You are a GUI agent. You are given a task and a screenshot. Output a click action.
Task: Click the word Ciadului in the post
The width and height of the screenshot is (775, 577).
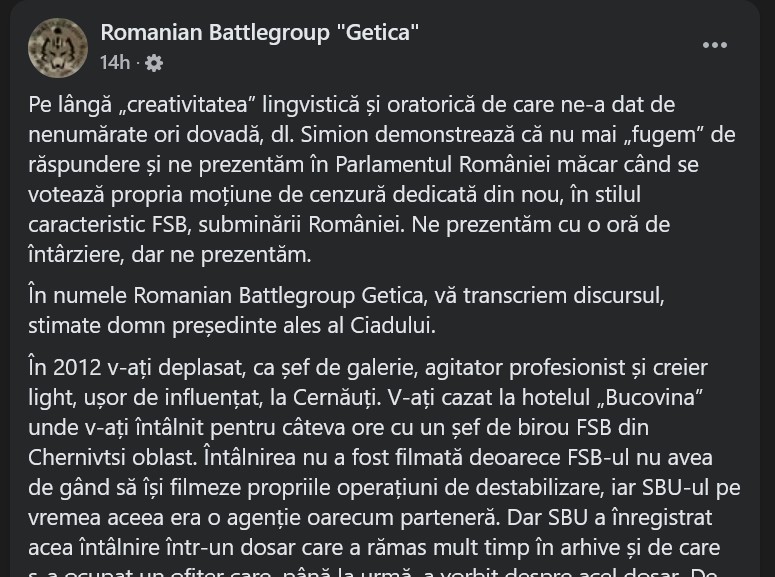[x=392, y=326]
